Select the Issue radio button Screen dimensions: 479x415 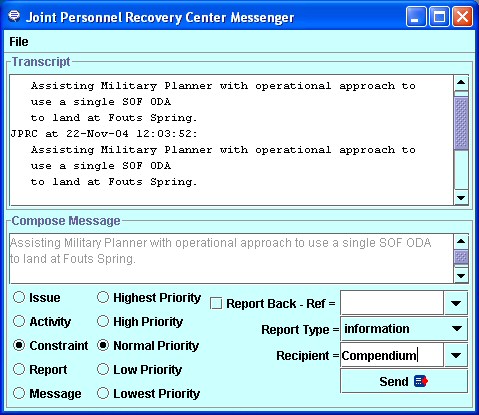coord(19,297)
